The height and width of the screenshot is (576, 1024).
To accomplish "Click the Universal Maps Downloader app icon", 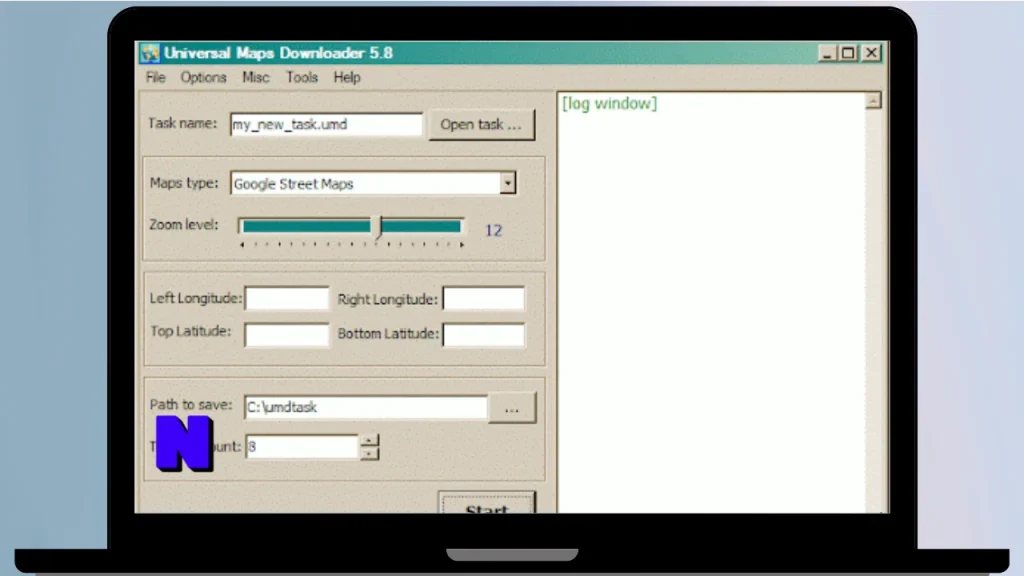I will 150,53.
